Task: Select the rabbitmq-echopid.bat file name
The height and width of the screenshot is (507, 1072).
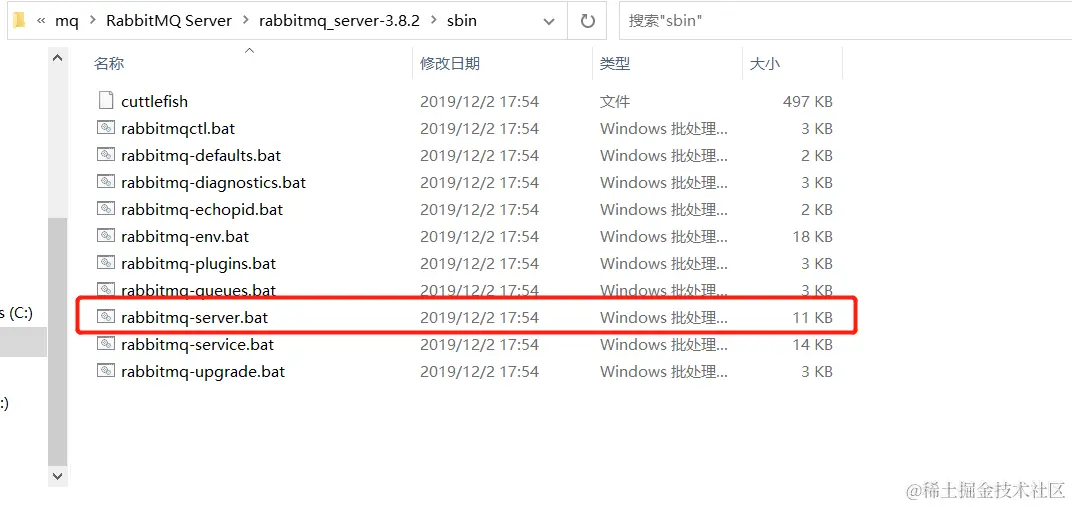Action: tap(202, 209)
